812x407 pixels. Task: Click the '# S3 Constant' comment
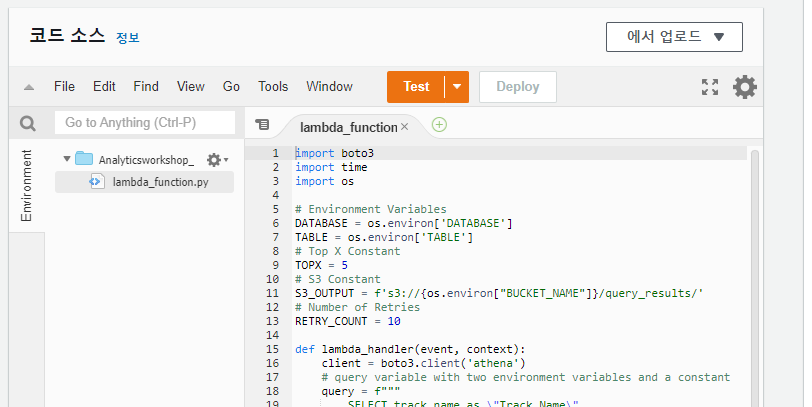338,279
